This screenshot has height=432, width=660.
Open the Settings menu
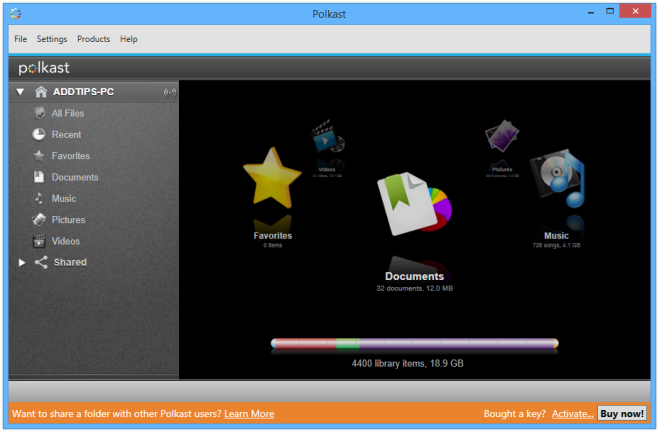point(52,39)
